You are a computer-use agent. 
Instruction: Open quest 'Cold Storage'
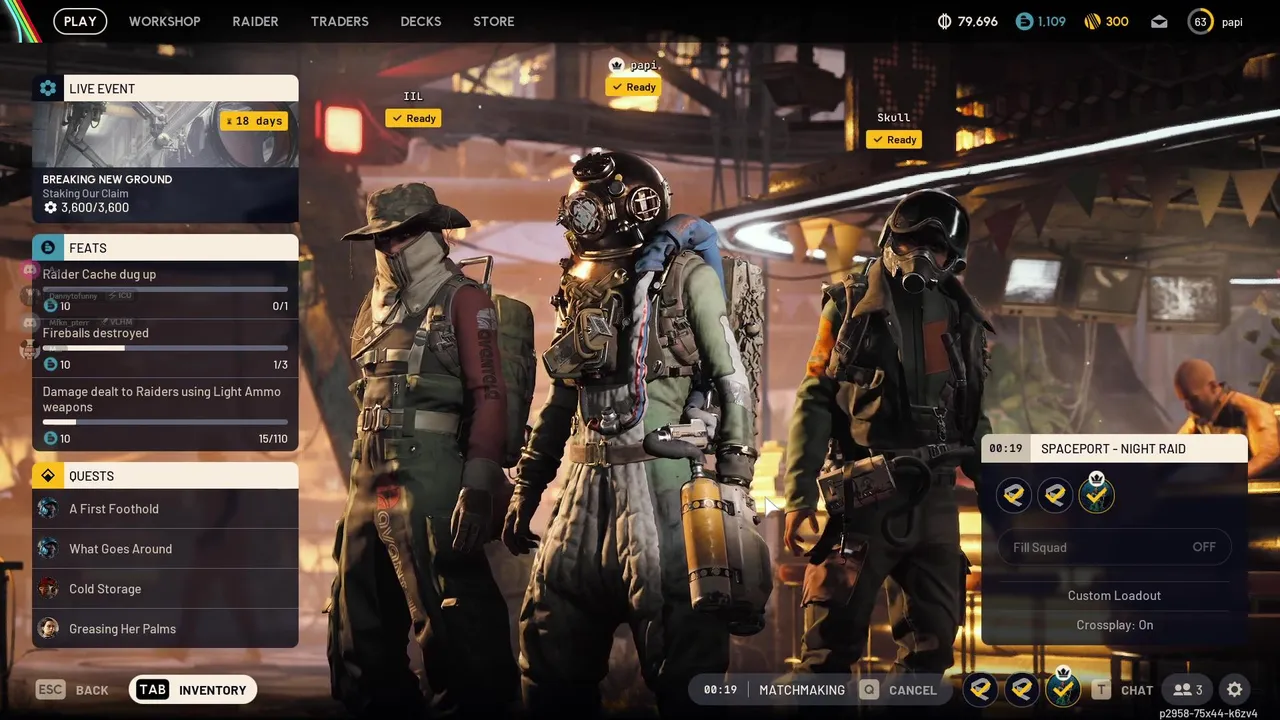point(165,588)
